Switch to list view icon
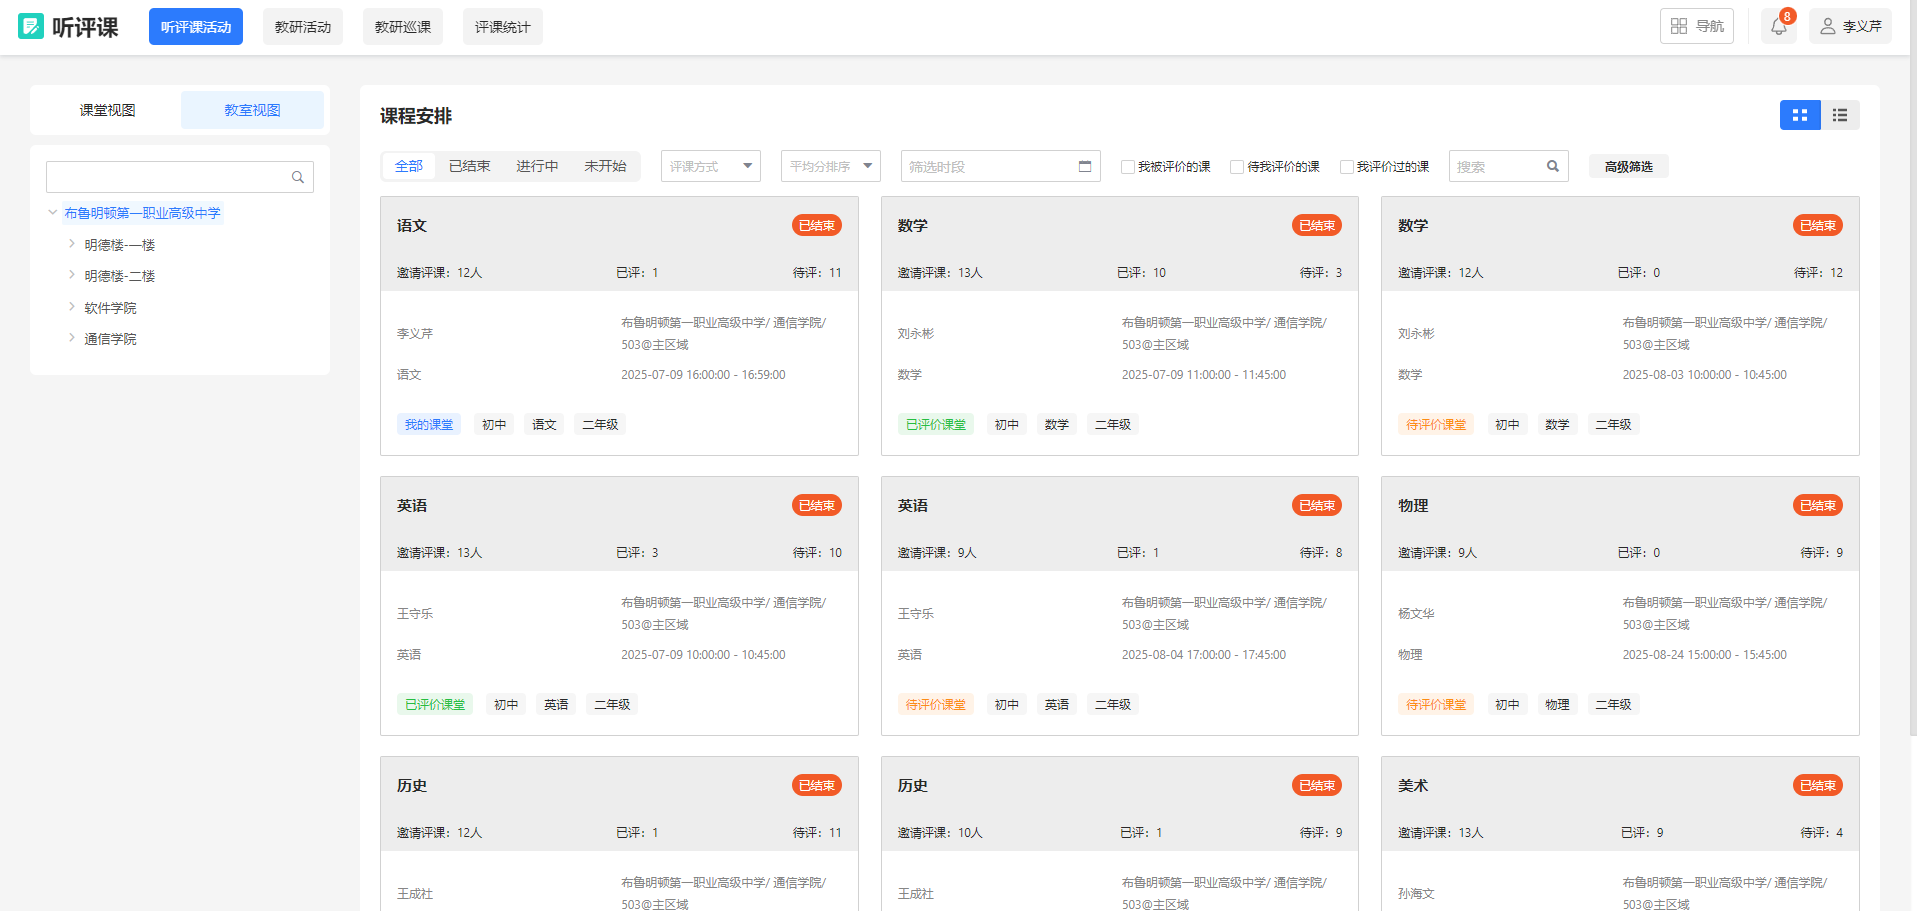This screenshot has width=1917, height=911. (1840, 116)
